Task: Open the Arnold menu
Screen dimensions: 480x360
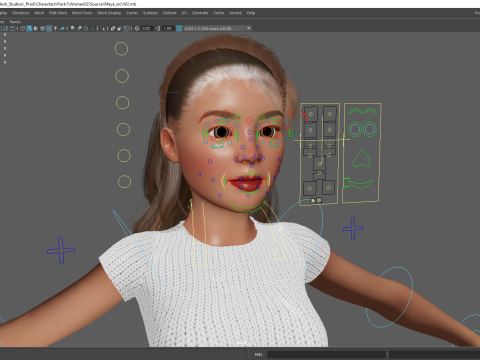Action: tap(235, 13)
